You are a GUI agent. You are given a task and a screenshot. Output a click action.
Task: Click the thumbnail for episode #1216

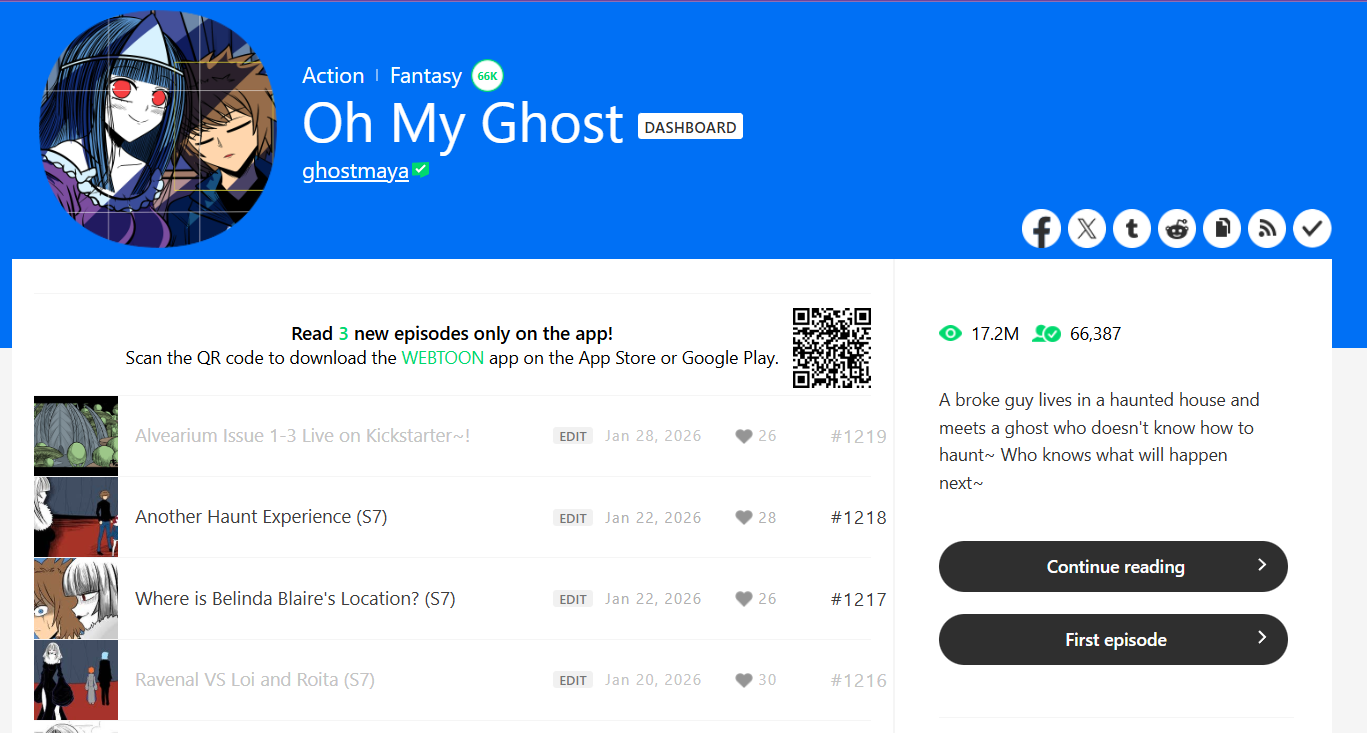[76, 680]
